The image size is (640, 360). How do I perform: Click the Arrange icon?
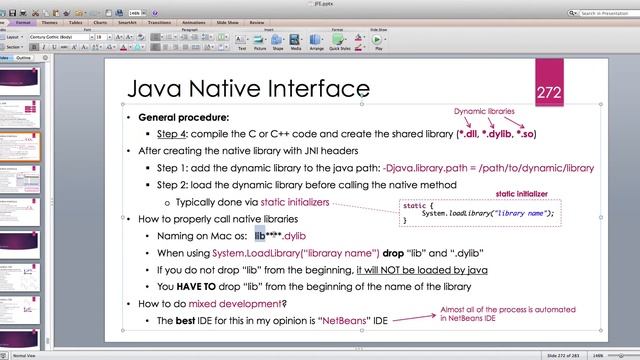(x=315, y=40)
